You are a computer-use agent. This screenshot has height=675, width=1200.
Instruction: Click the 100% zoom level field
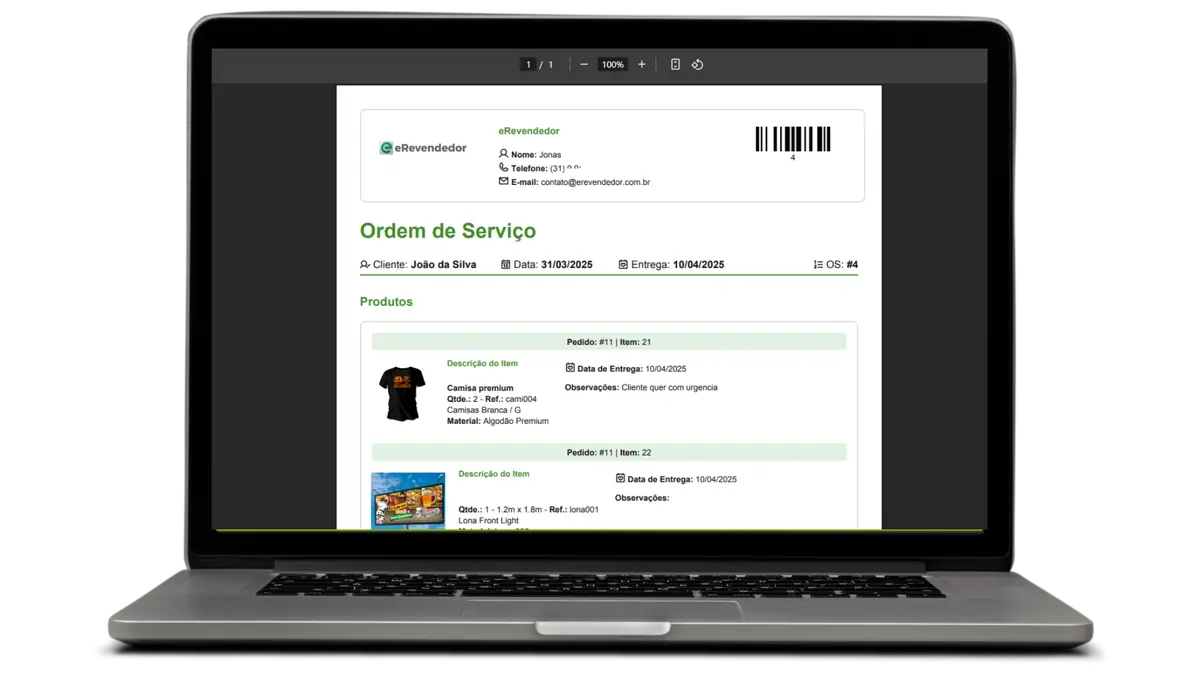point(613,65)
